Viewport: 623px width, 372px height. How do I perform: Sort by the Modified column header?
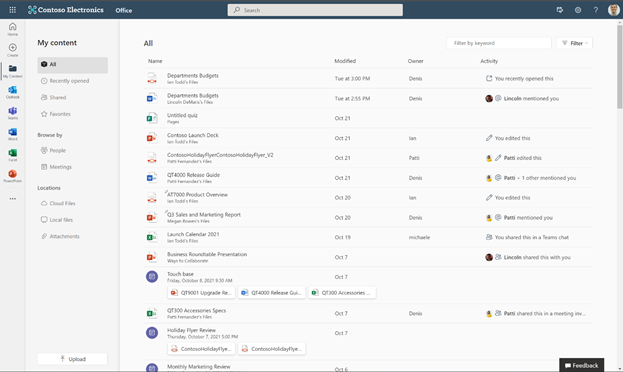(x=345, y=61)
